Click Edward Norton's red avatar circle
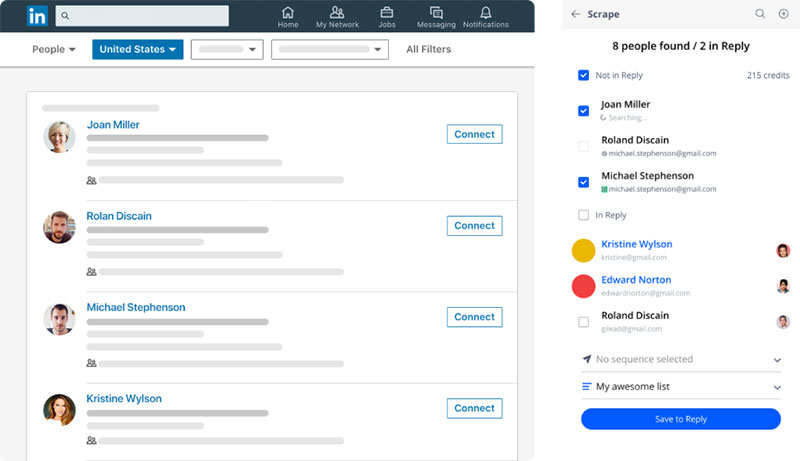Viewport: 800px width, 461px height. (x=584, y=286)
